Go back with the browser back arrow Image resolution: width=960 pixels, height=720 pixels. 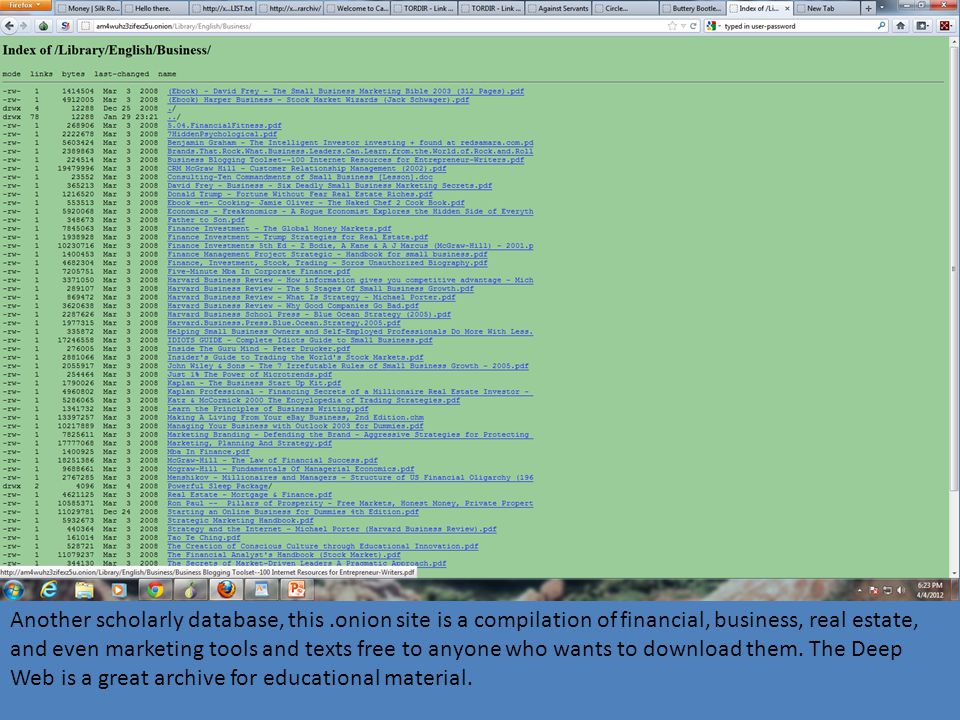tap(9, 26)
